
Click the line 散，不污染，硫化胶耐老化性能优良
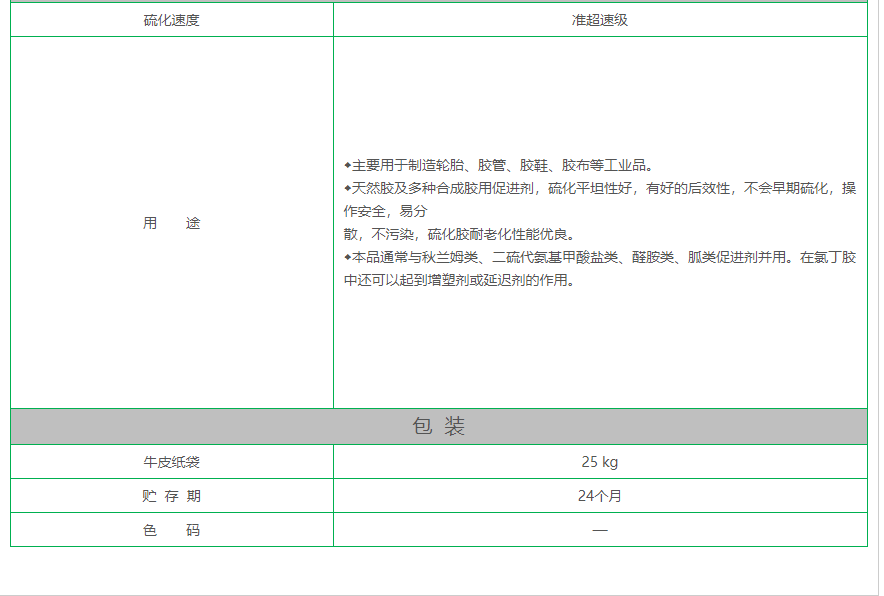tap(459, 234)
